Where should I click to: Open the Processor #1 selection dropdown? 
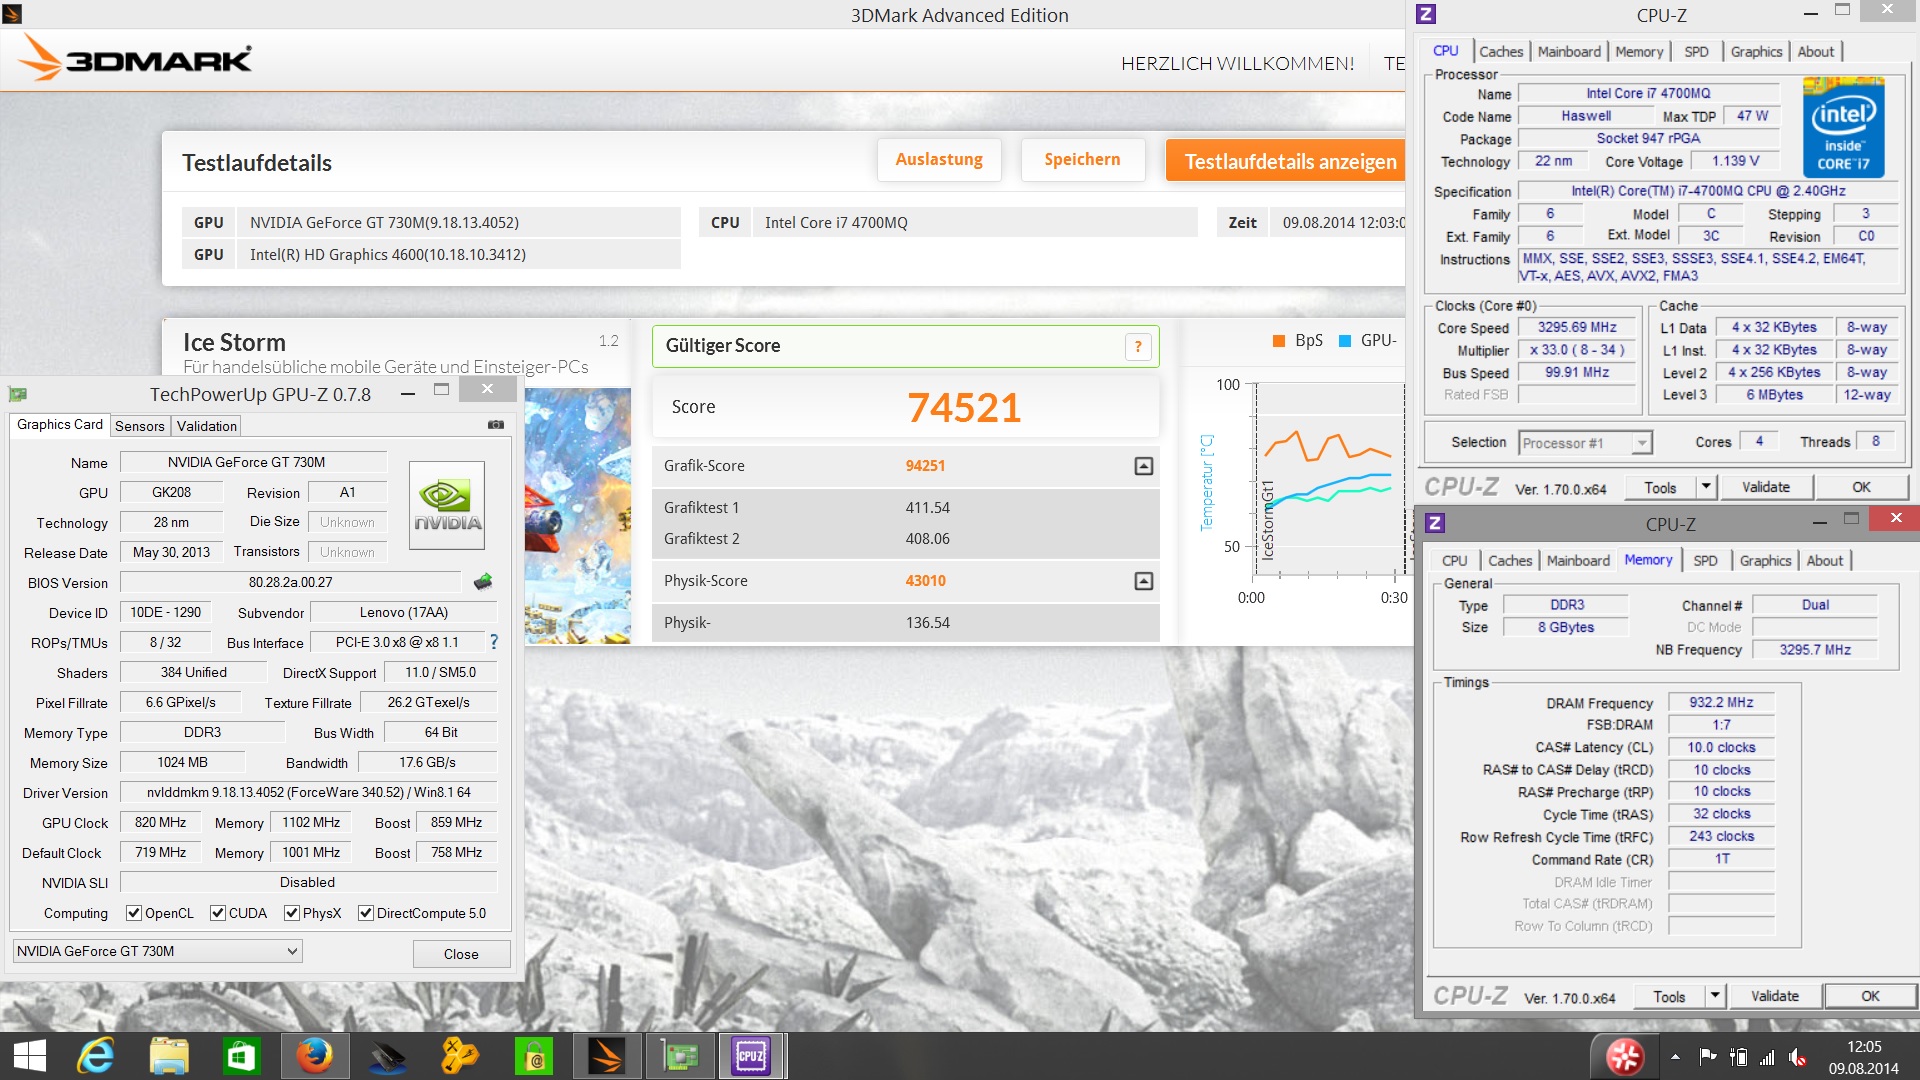[x=1586, y=443]
